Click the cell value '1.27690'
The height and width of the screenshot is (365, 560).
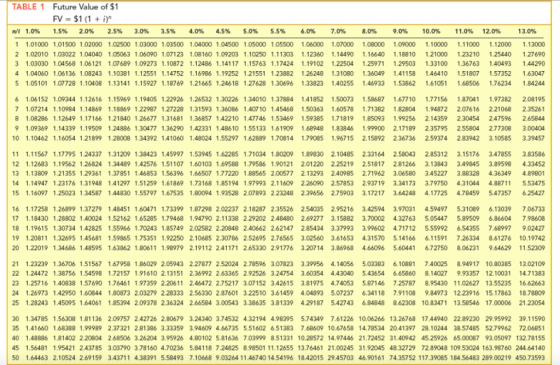point(534,54)
